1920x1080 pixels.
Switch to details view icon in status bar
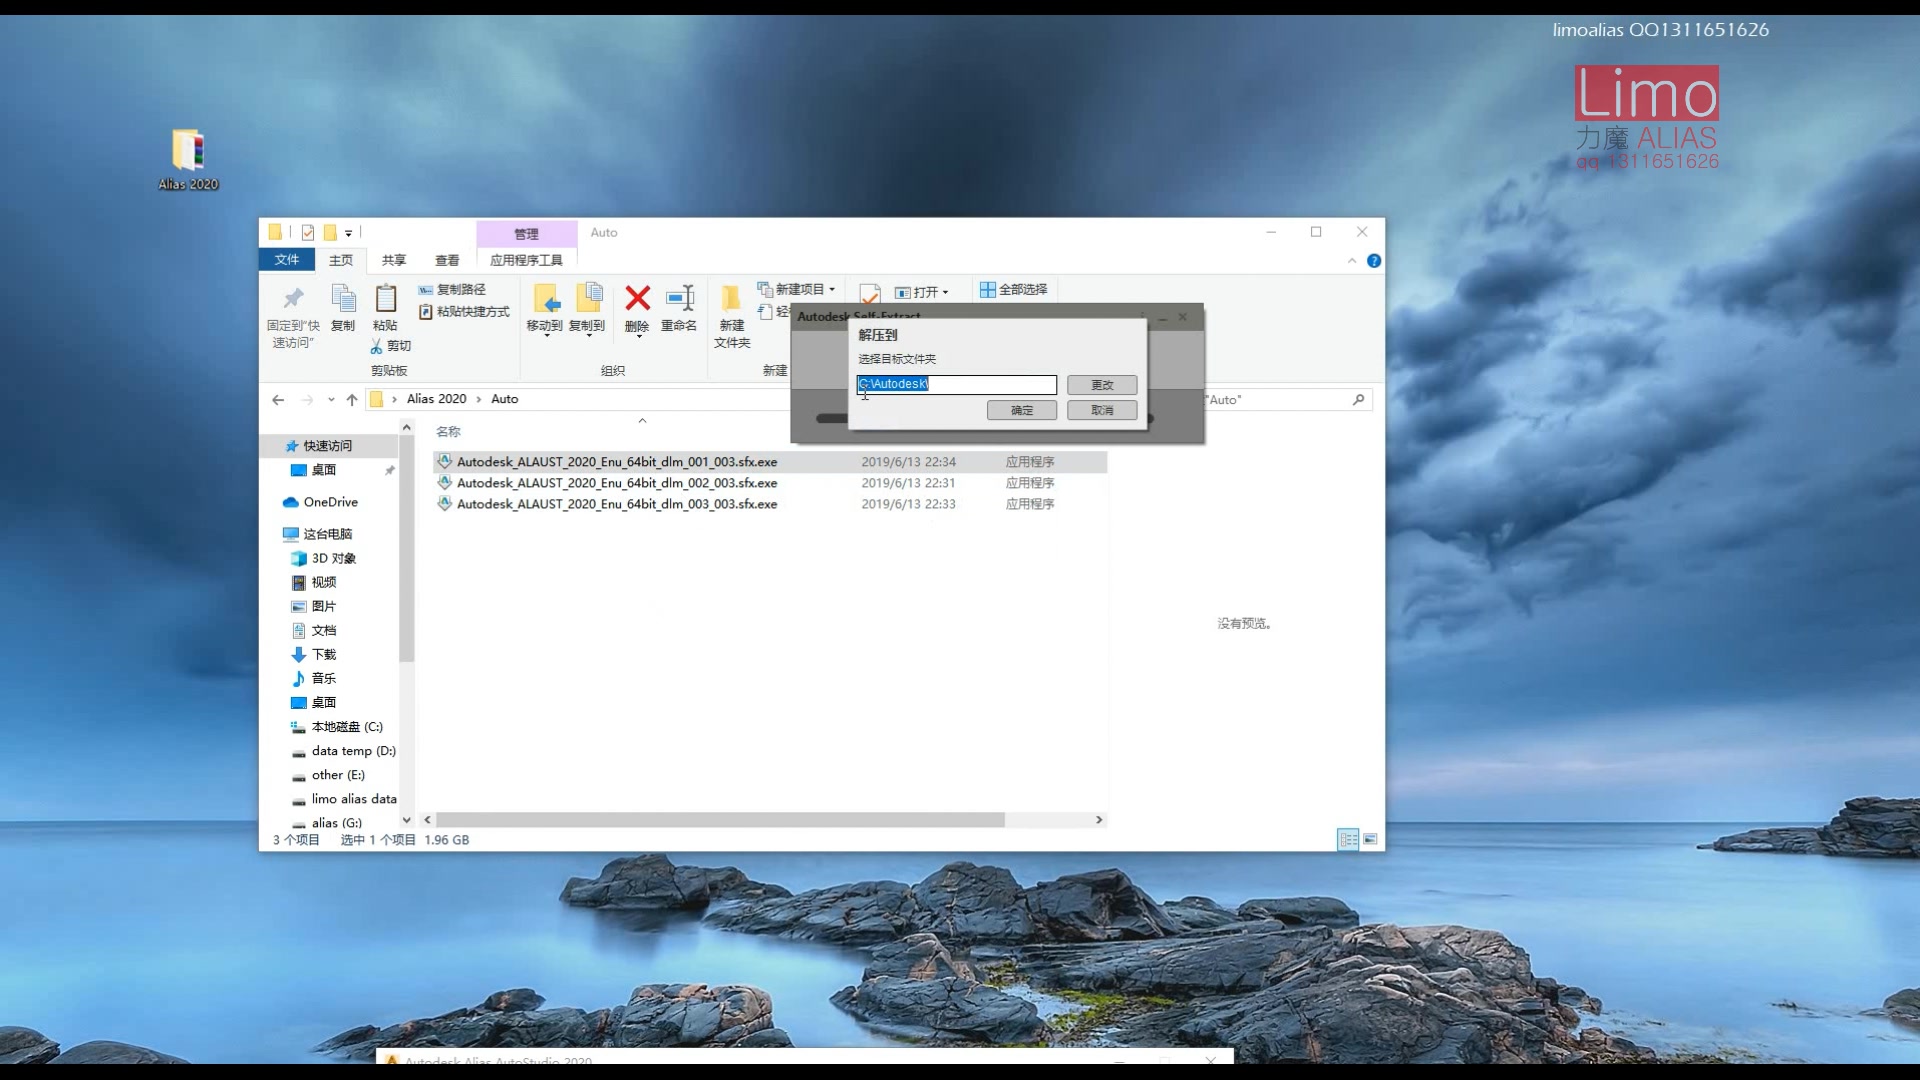tap(1348, 840)
